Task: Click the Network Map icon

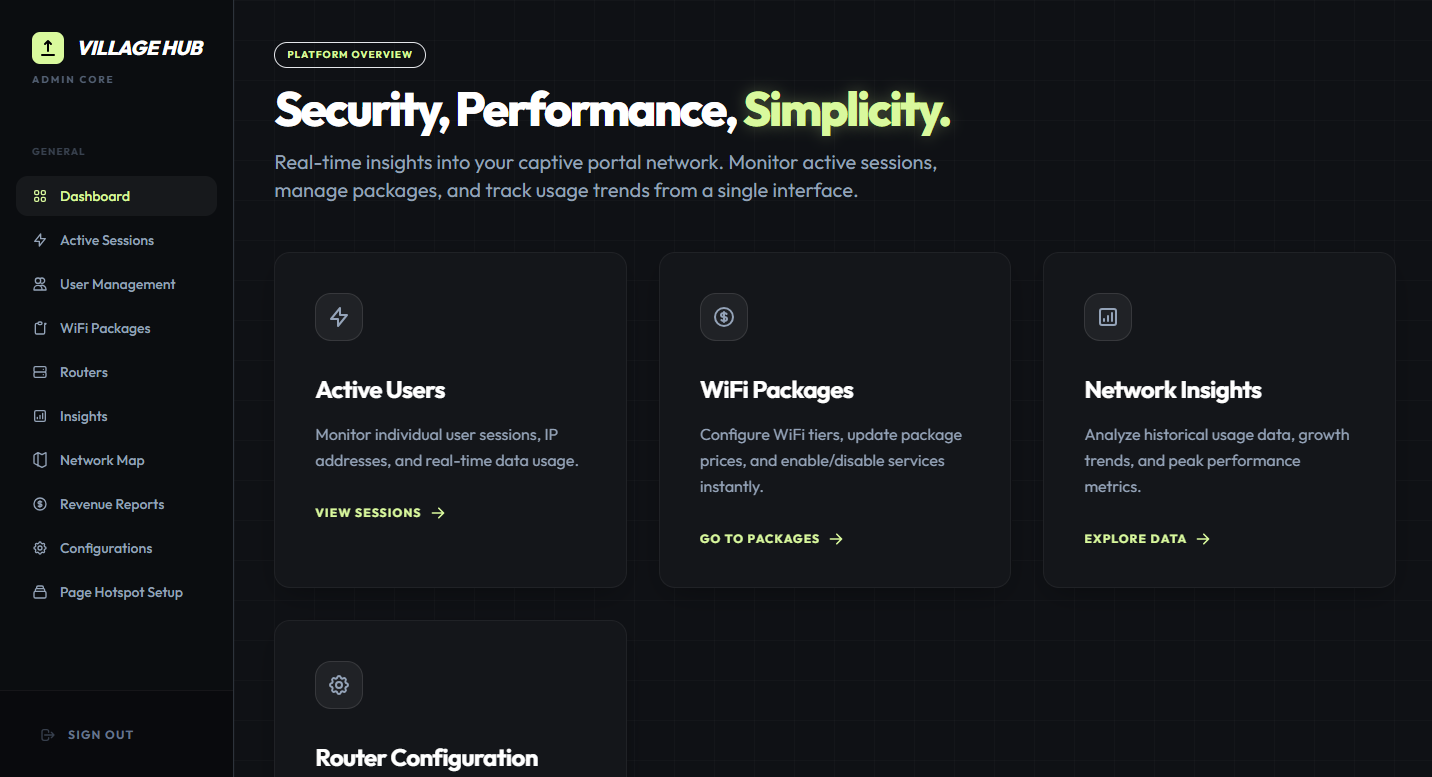Action: pyautogui.click(x=39, y=460)
